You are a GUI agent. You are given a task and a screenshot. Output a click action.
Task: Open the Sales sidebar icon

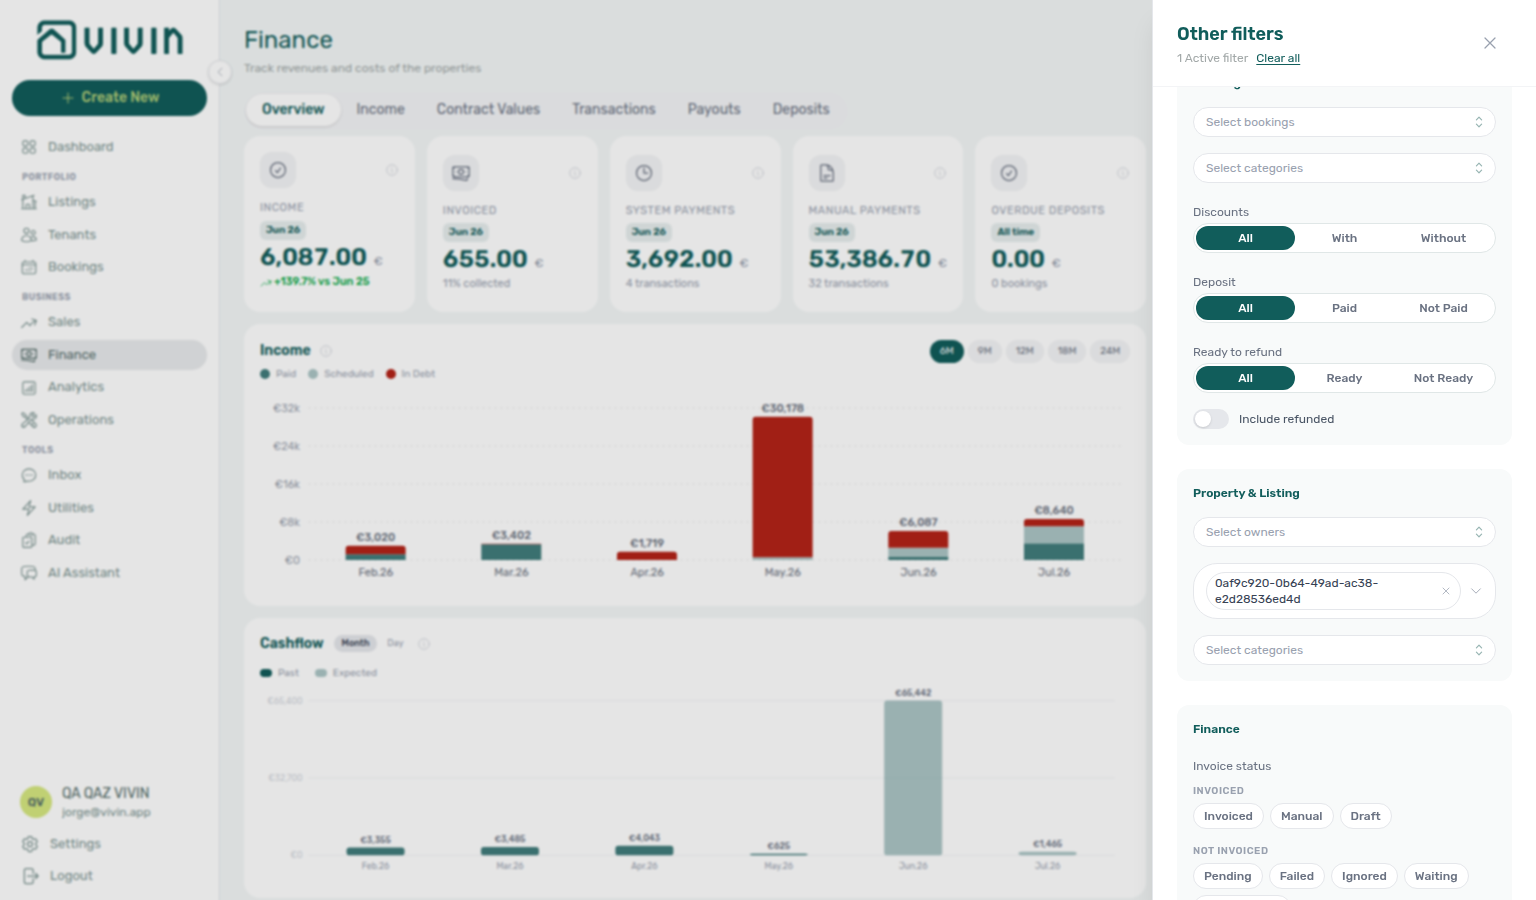coord(29,322)
